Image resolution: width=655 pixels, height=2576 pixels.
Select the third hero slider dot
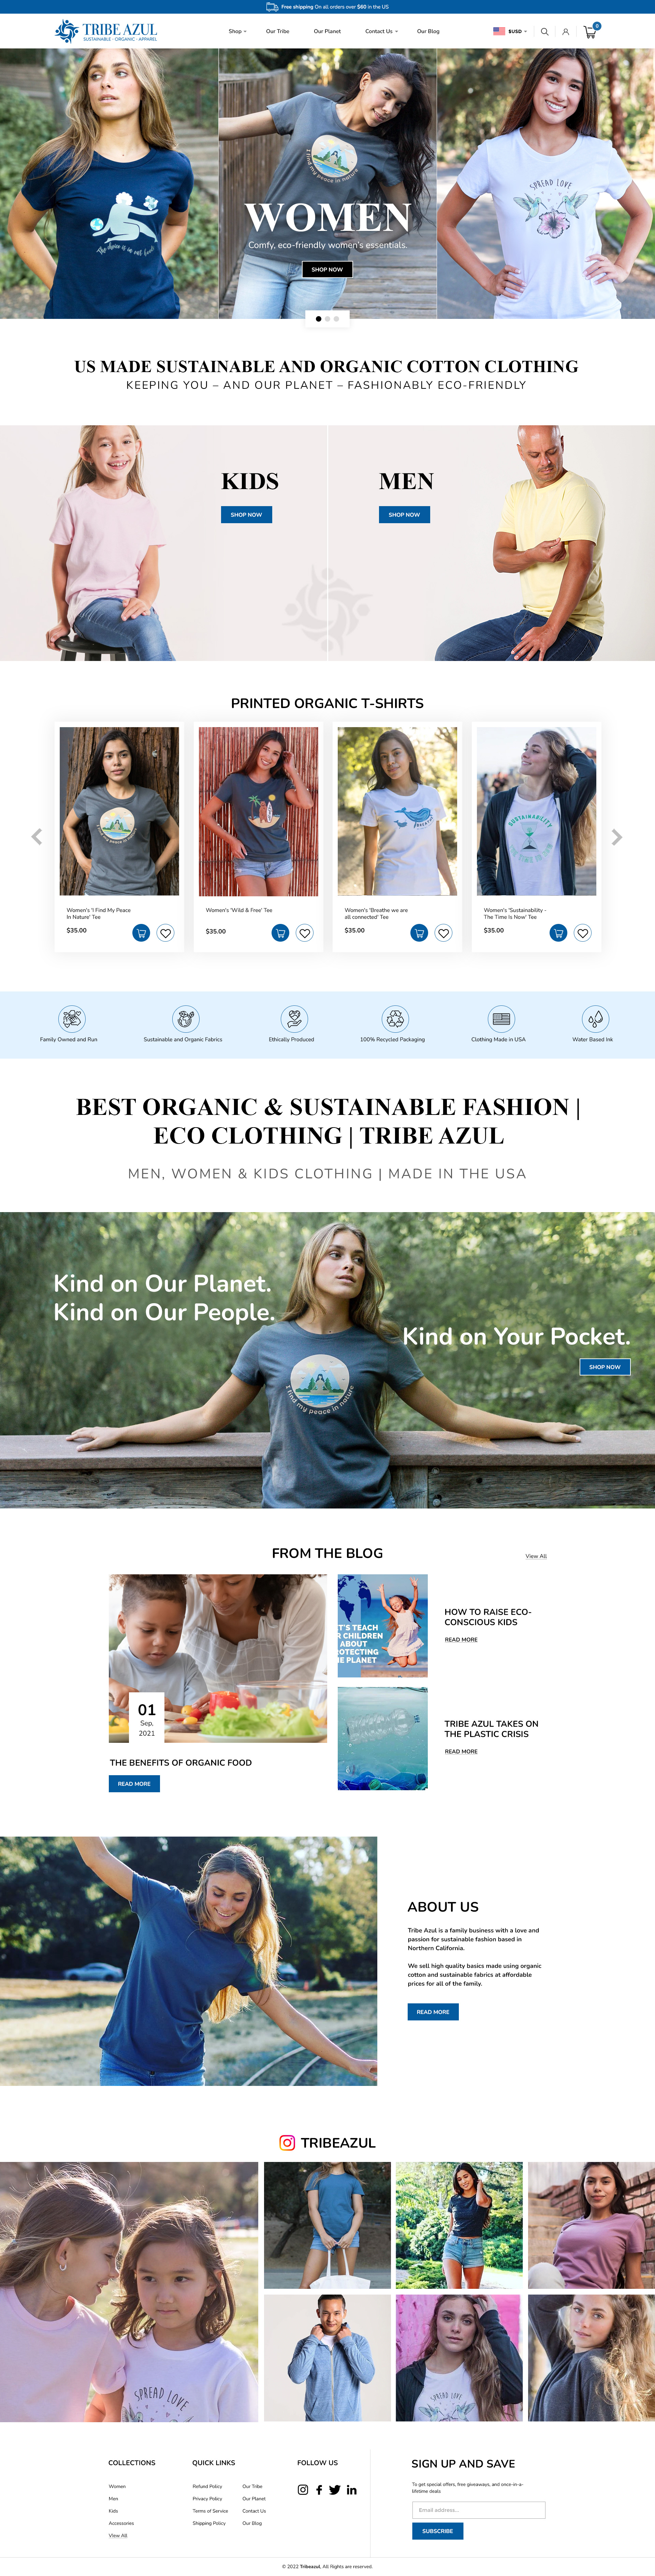(336, 319)
